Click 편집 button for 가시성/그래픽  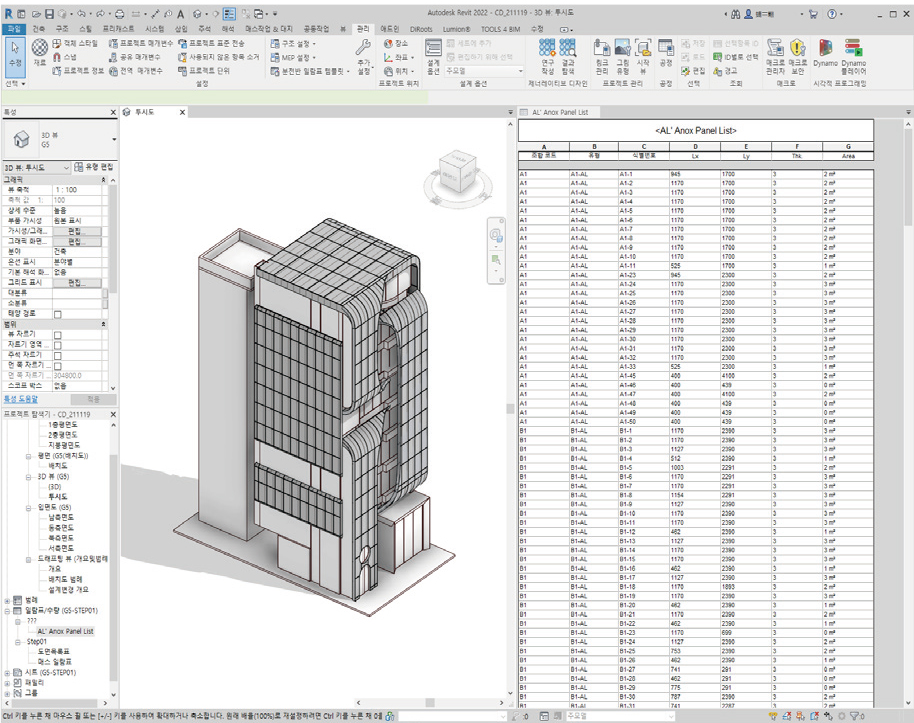(x=76, y=231)
